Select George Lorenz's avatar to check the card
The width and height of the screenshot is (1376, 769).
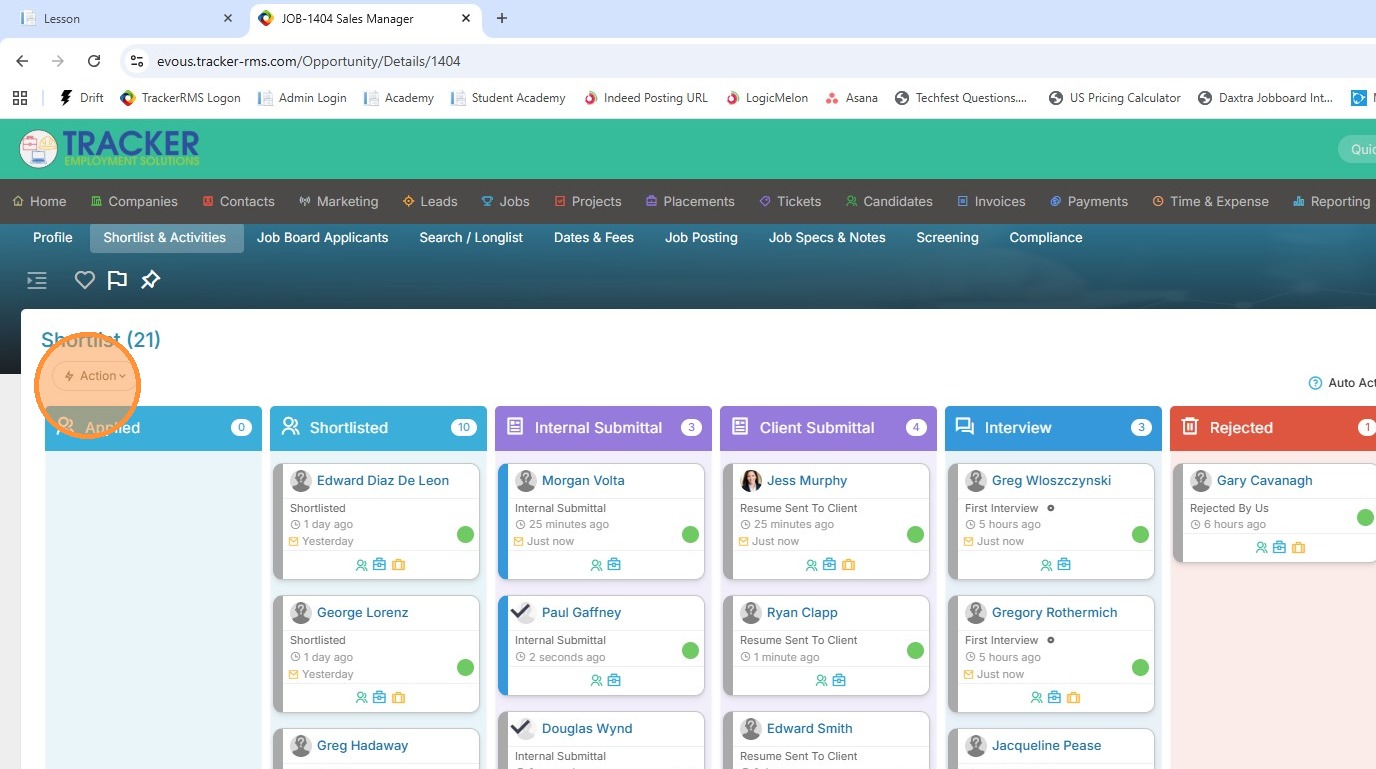pos(301,612)
